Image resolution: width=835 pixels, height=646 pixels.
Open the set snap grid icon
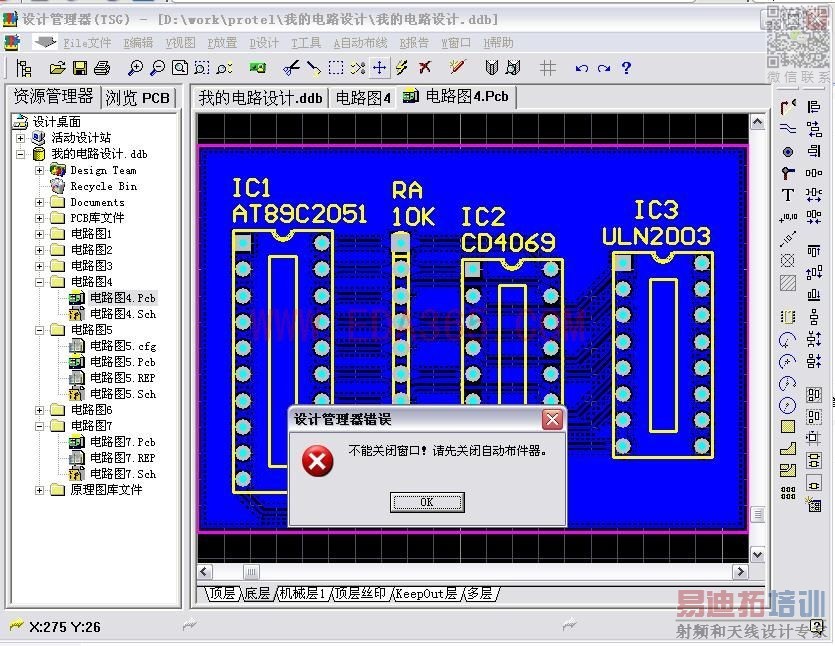click(x=547, y=68)
